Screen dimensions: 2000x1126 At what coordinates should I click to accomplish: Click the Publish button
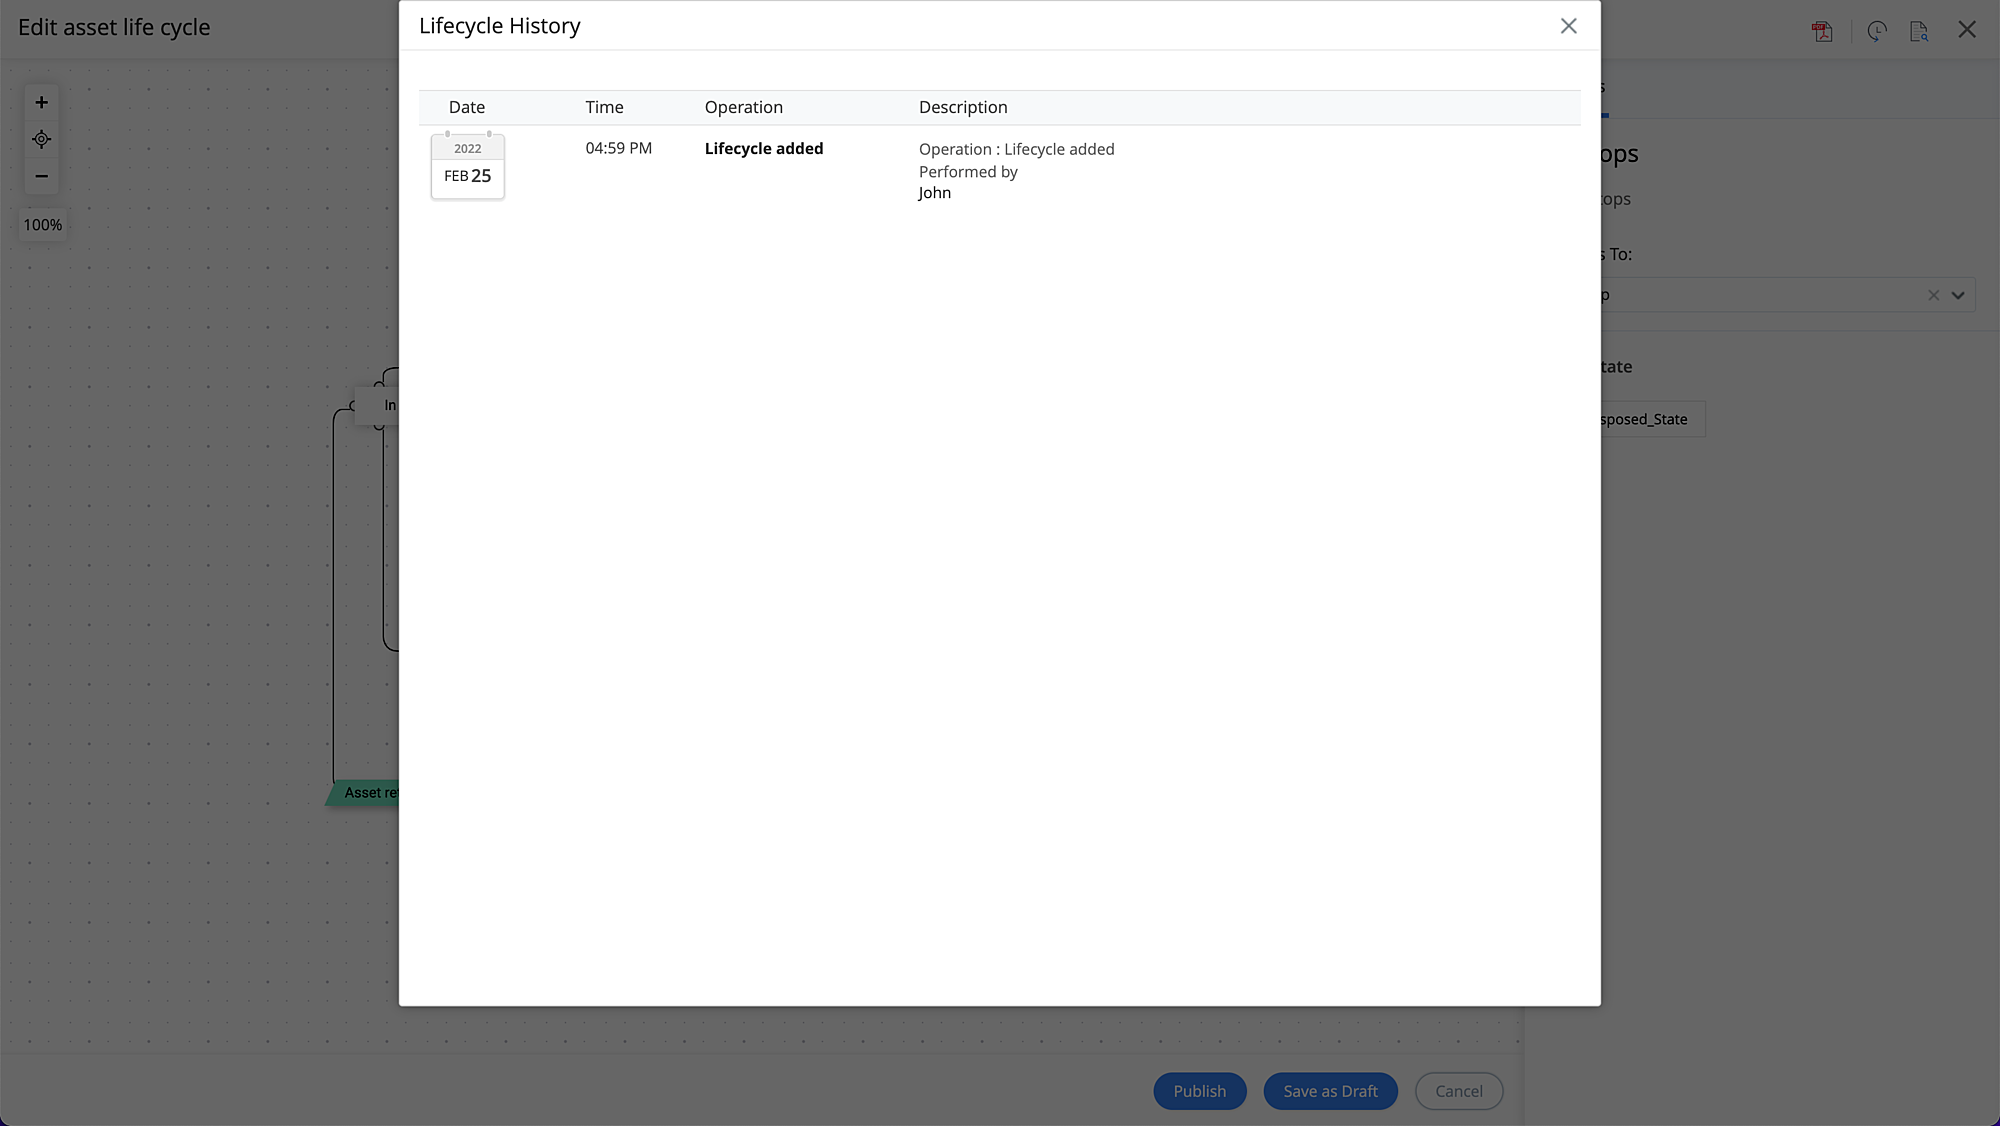click(x=1199, y=1091)
